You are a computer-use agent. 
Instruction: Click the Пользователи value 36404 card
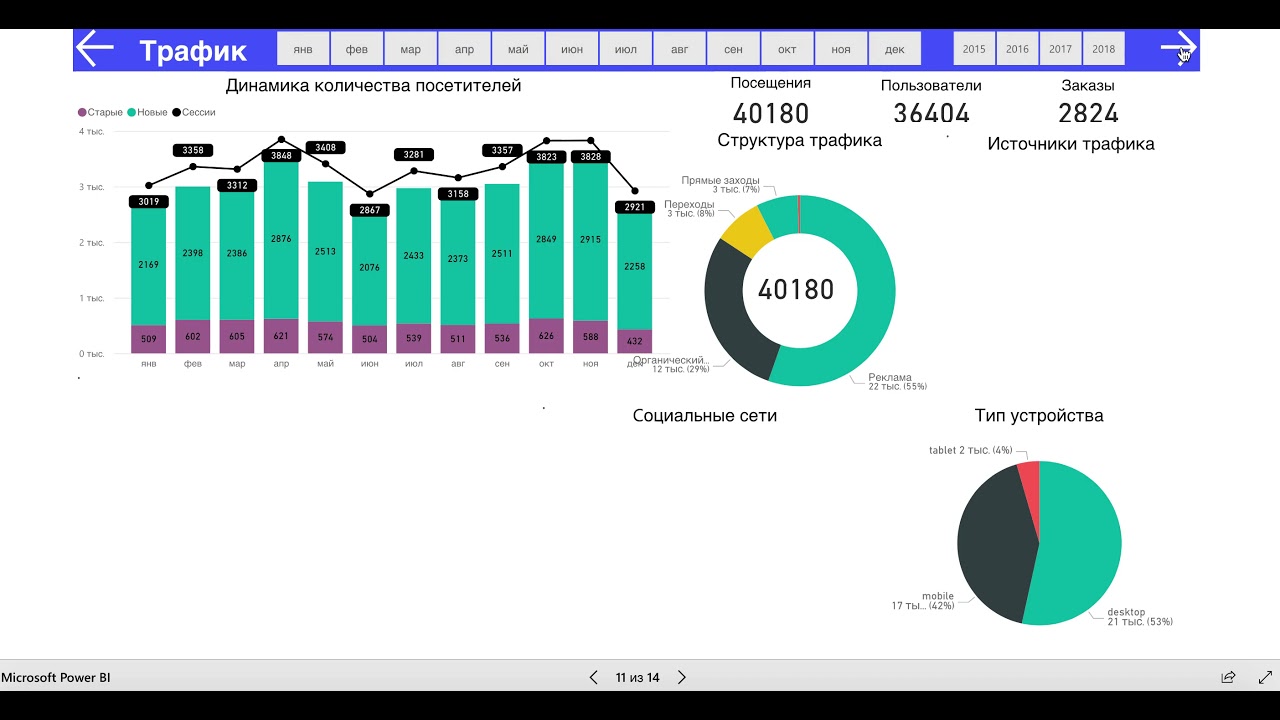[x=931, y=113]
